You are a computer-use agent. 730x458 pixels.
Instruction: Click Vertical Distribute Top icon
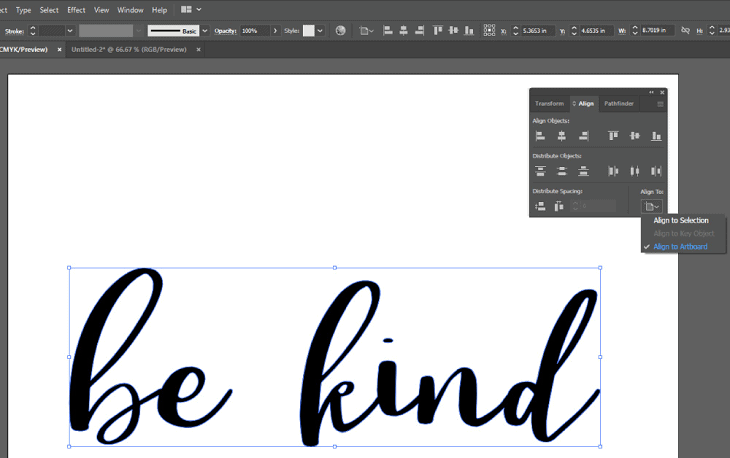pyautogui.click(x=540, y=171)
